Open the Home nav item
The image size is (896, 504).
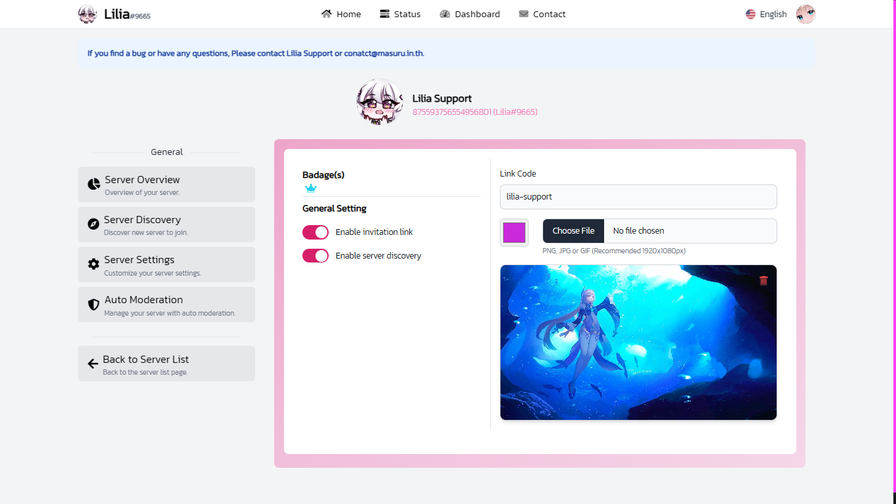341,14
